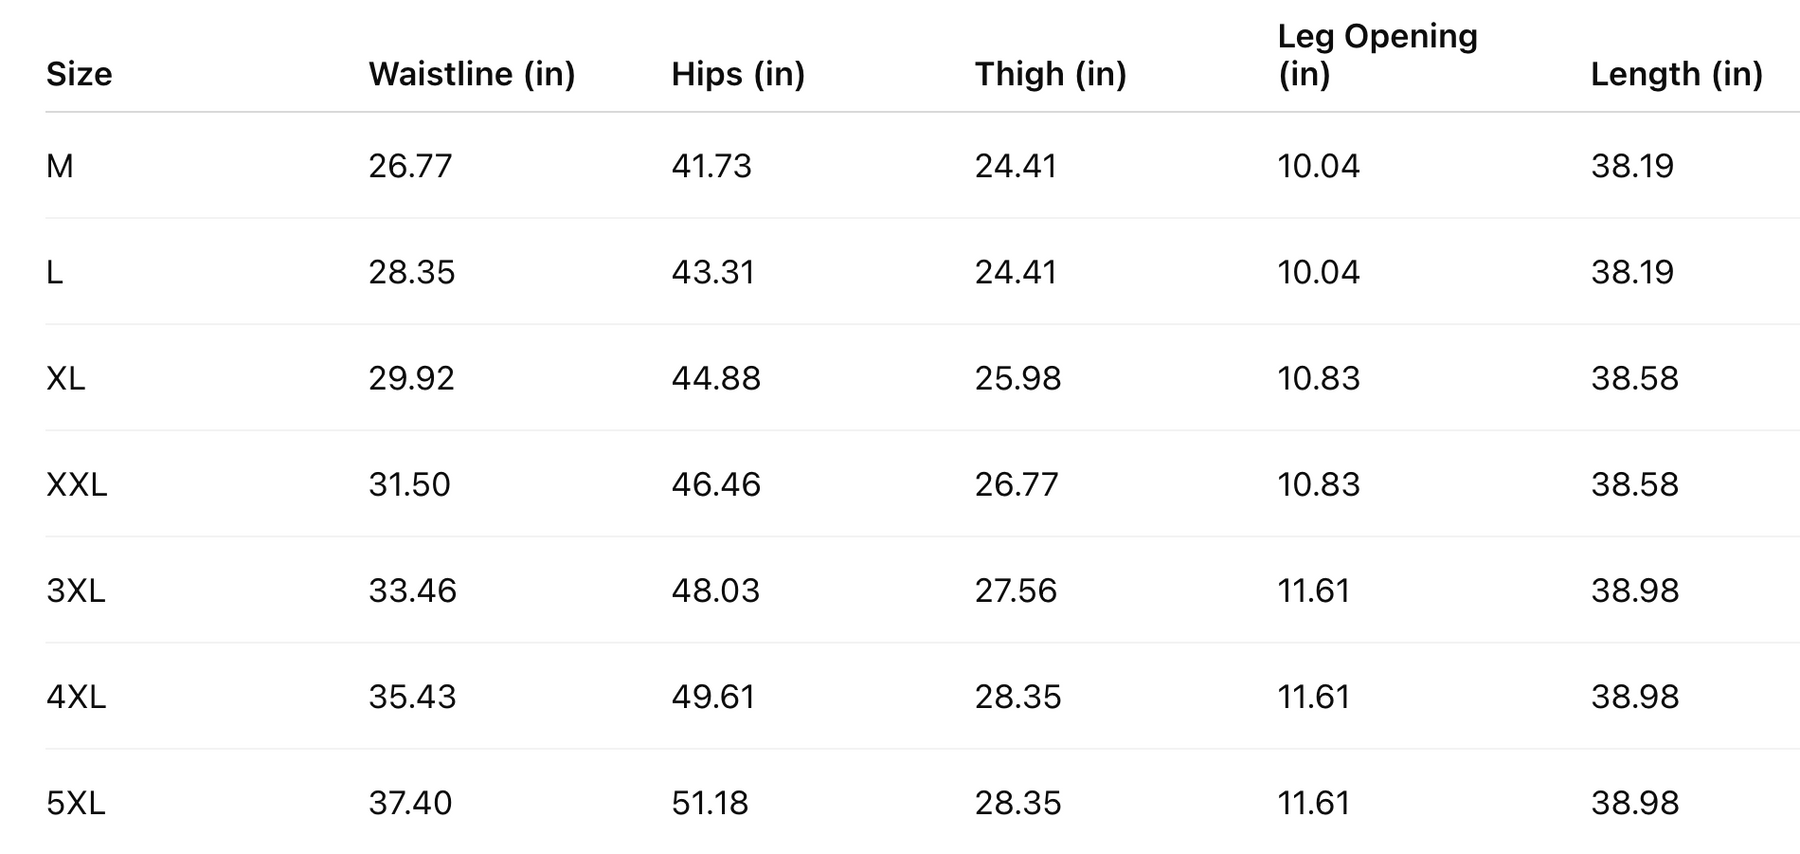Click the XXL size row label
This screenshot has height=854, width=1800.
pyautogui.click(x=76, y=485)
